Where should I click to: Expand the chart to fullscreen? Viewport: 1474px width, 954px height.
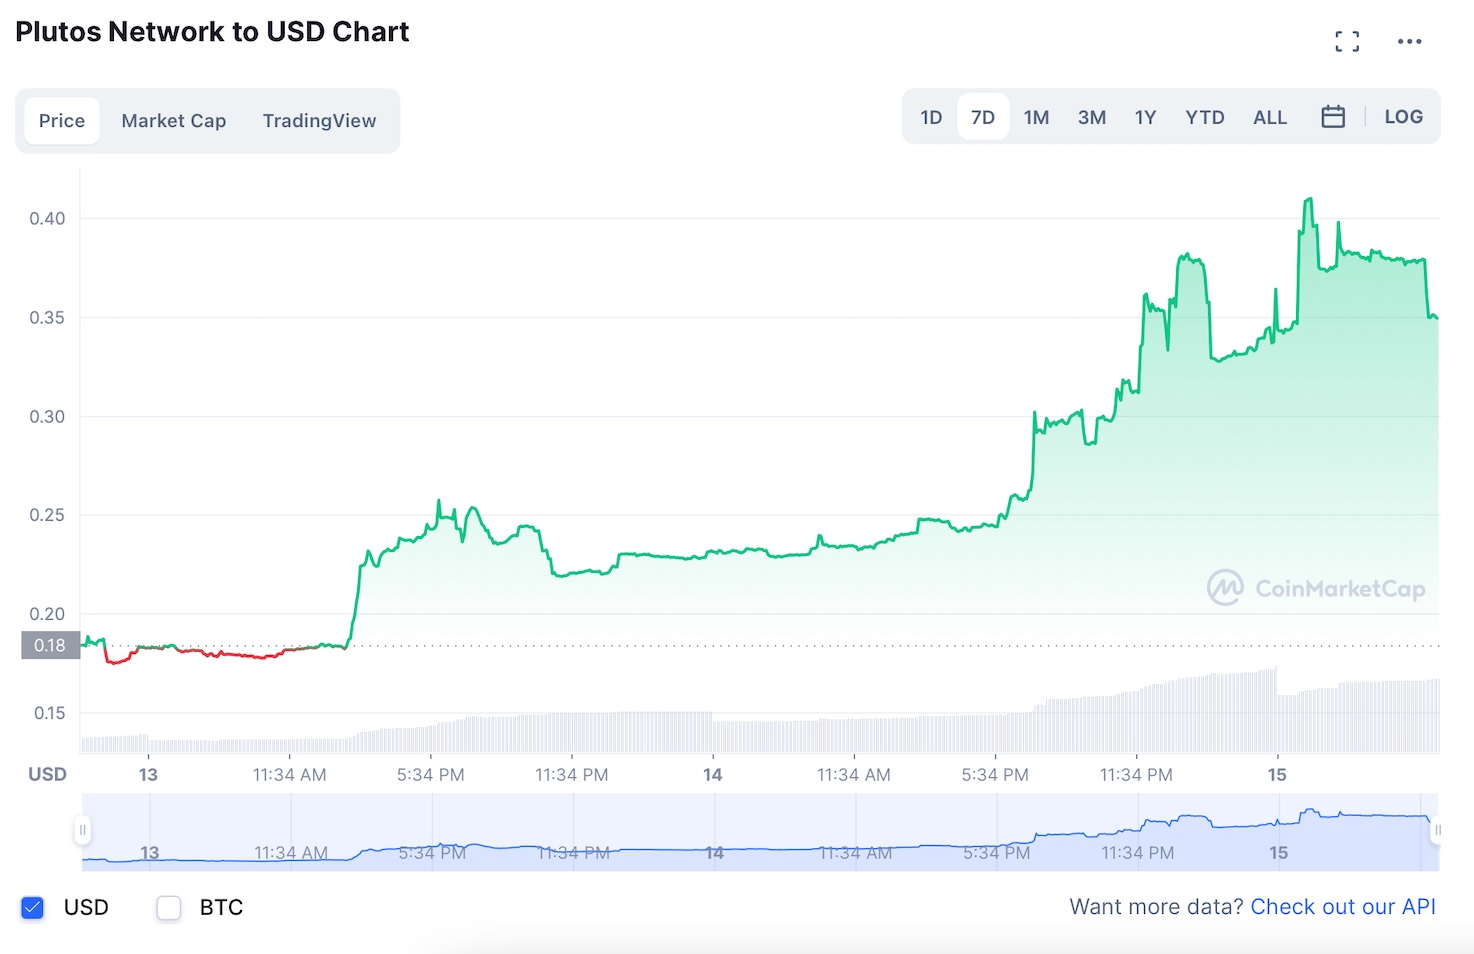click(x=1346, y=41)
